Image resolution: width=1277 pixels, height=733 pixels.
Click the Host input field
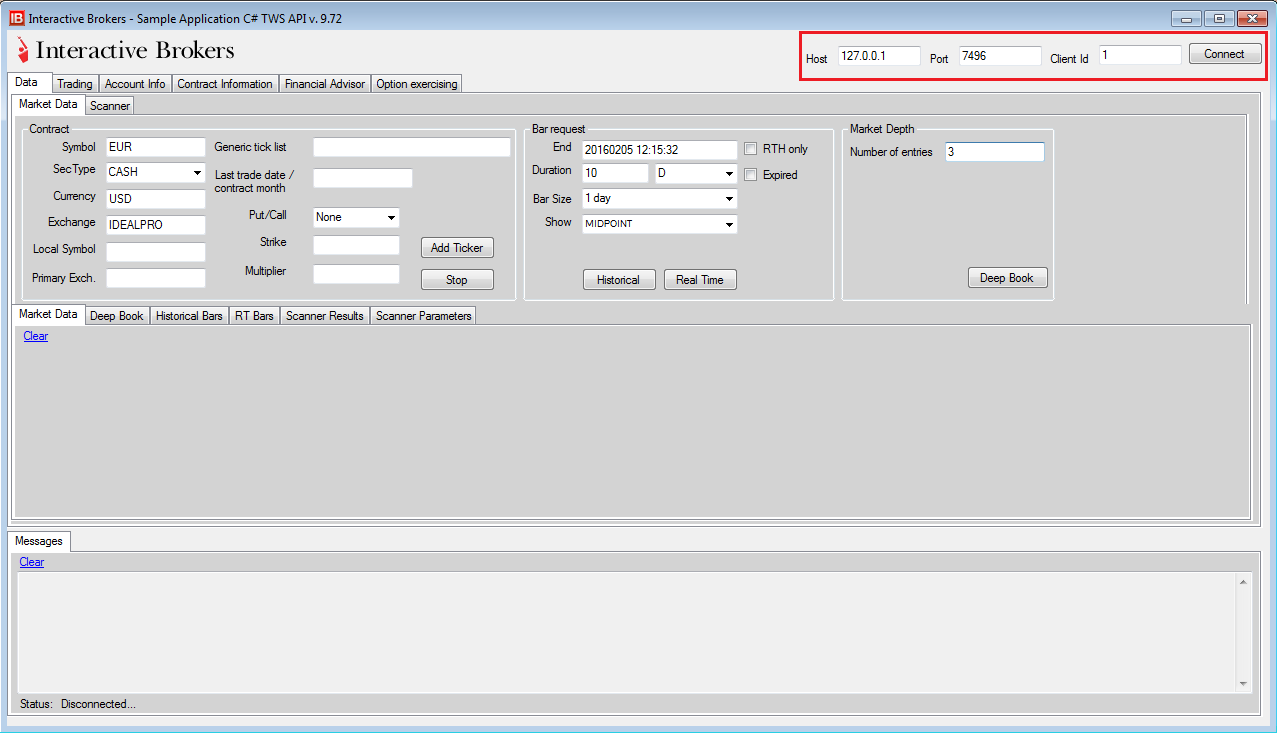[879, 56]
